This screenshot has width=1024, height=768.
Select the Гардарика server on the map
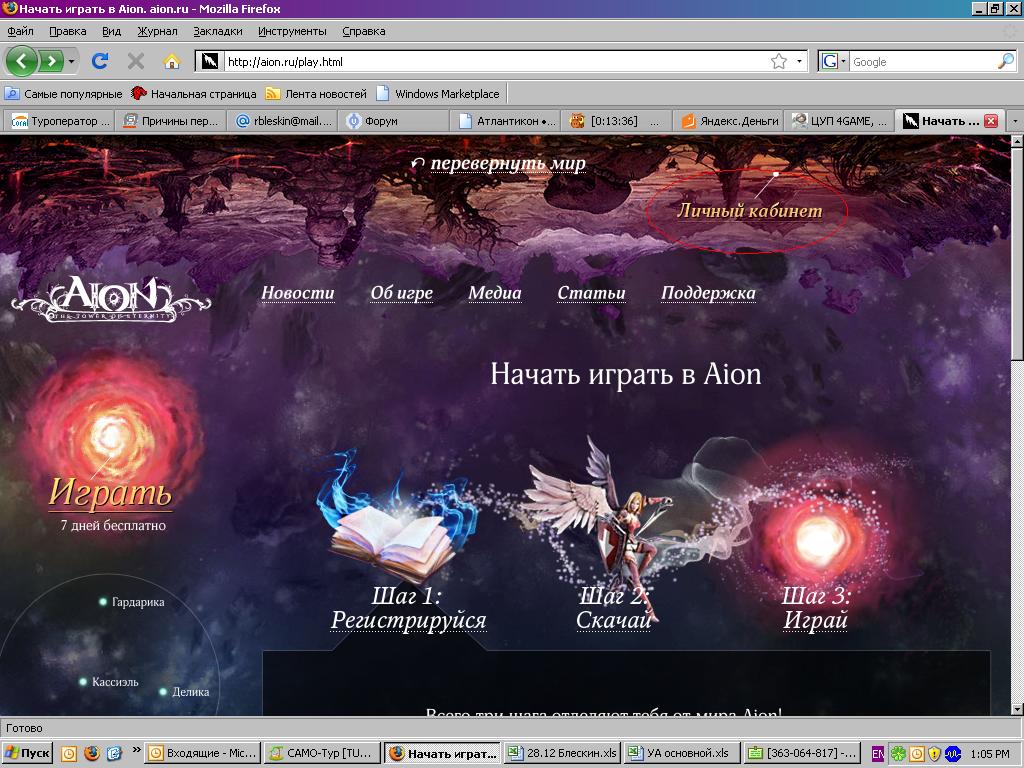pos(137,602)
